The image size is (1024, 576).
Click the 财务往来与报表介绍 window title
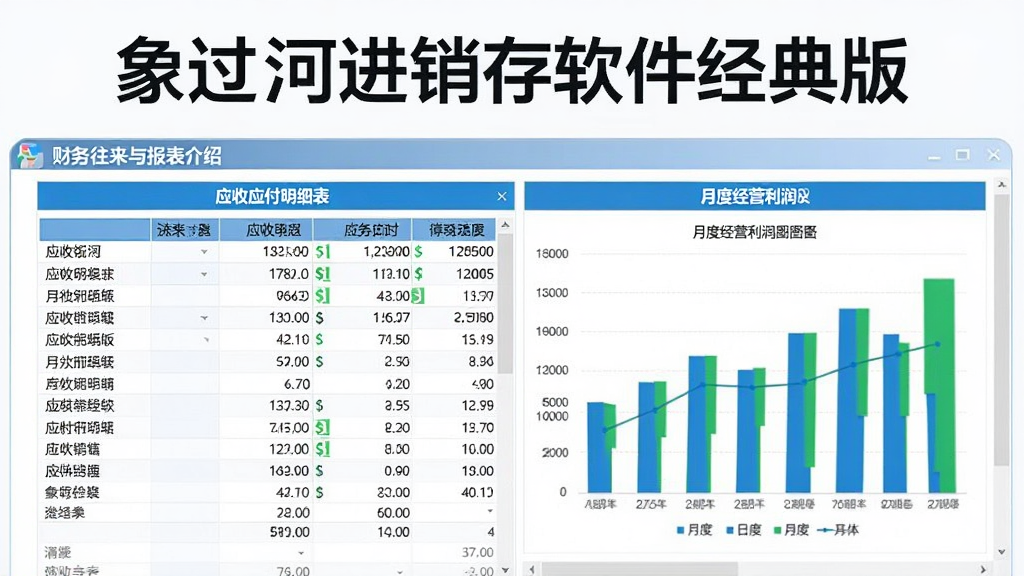click(x=137, y=156)
